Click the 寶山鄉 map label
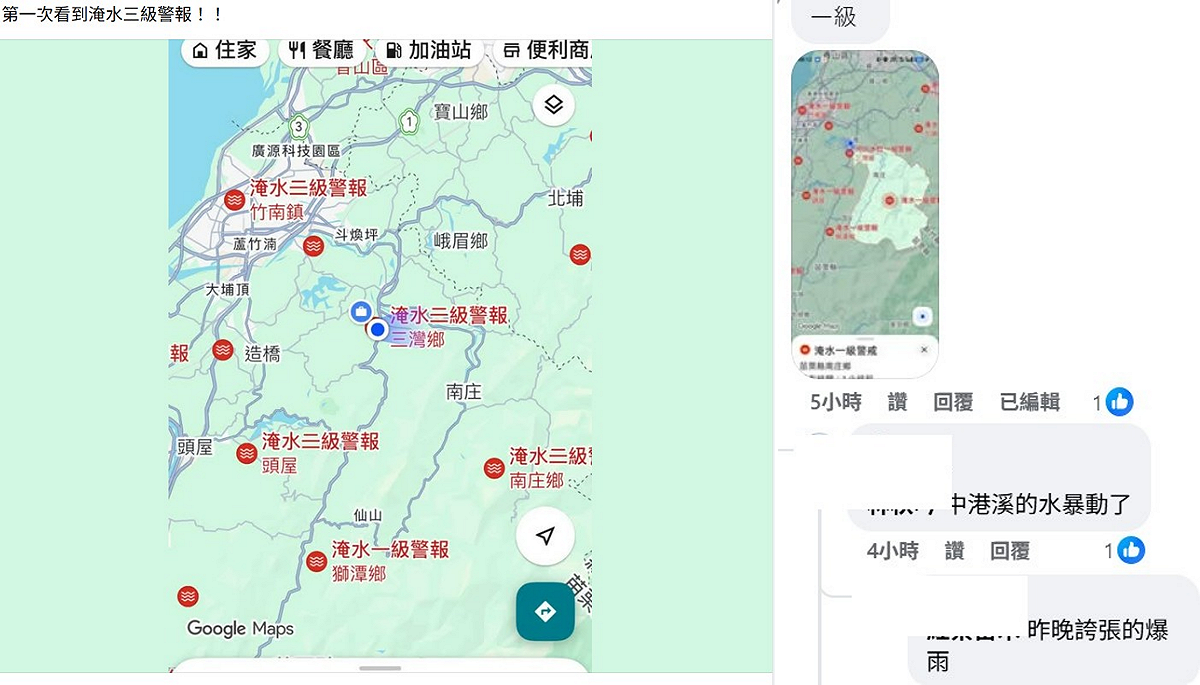The height and width of the screenshot is (685, 1200). tap(460, 112)
